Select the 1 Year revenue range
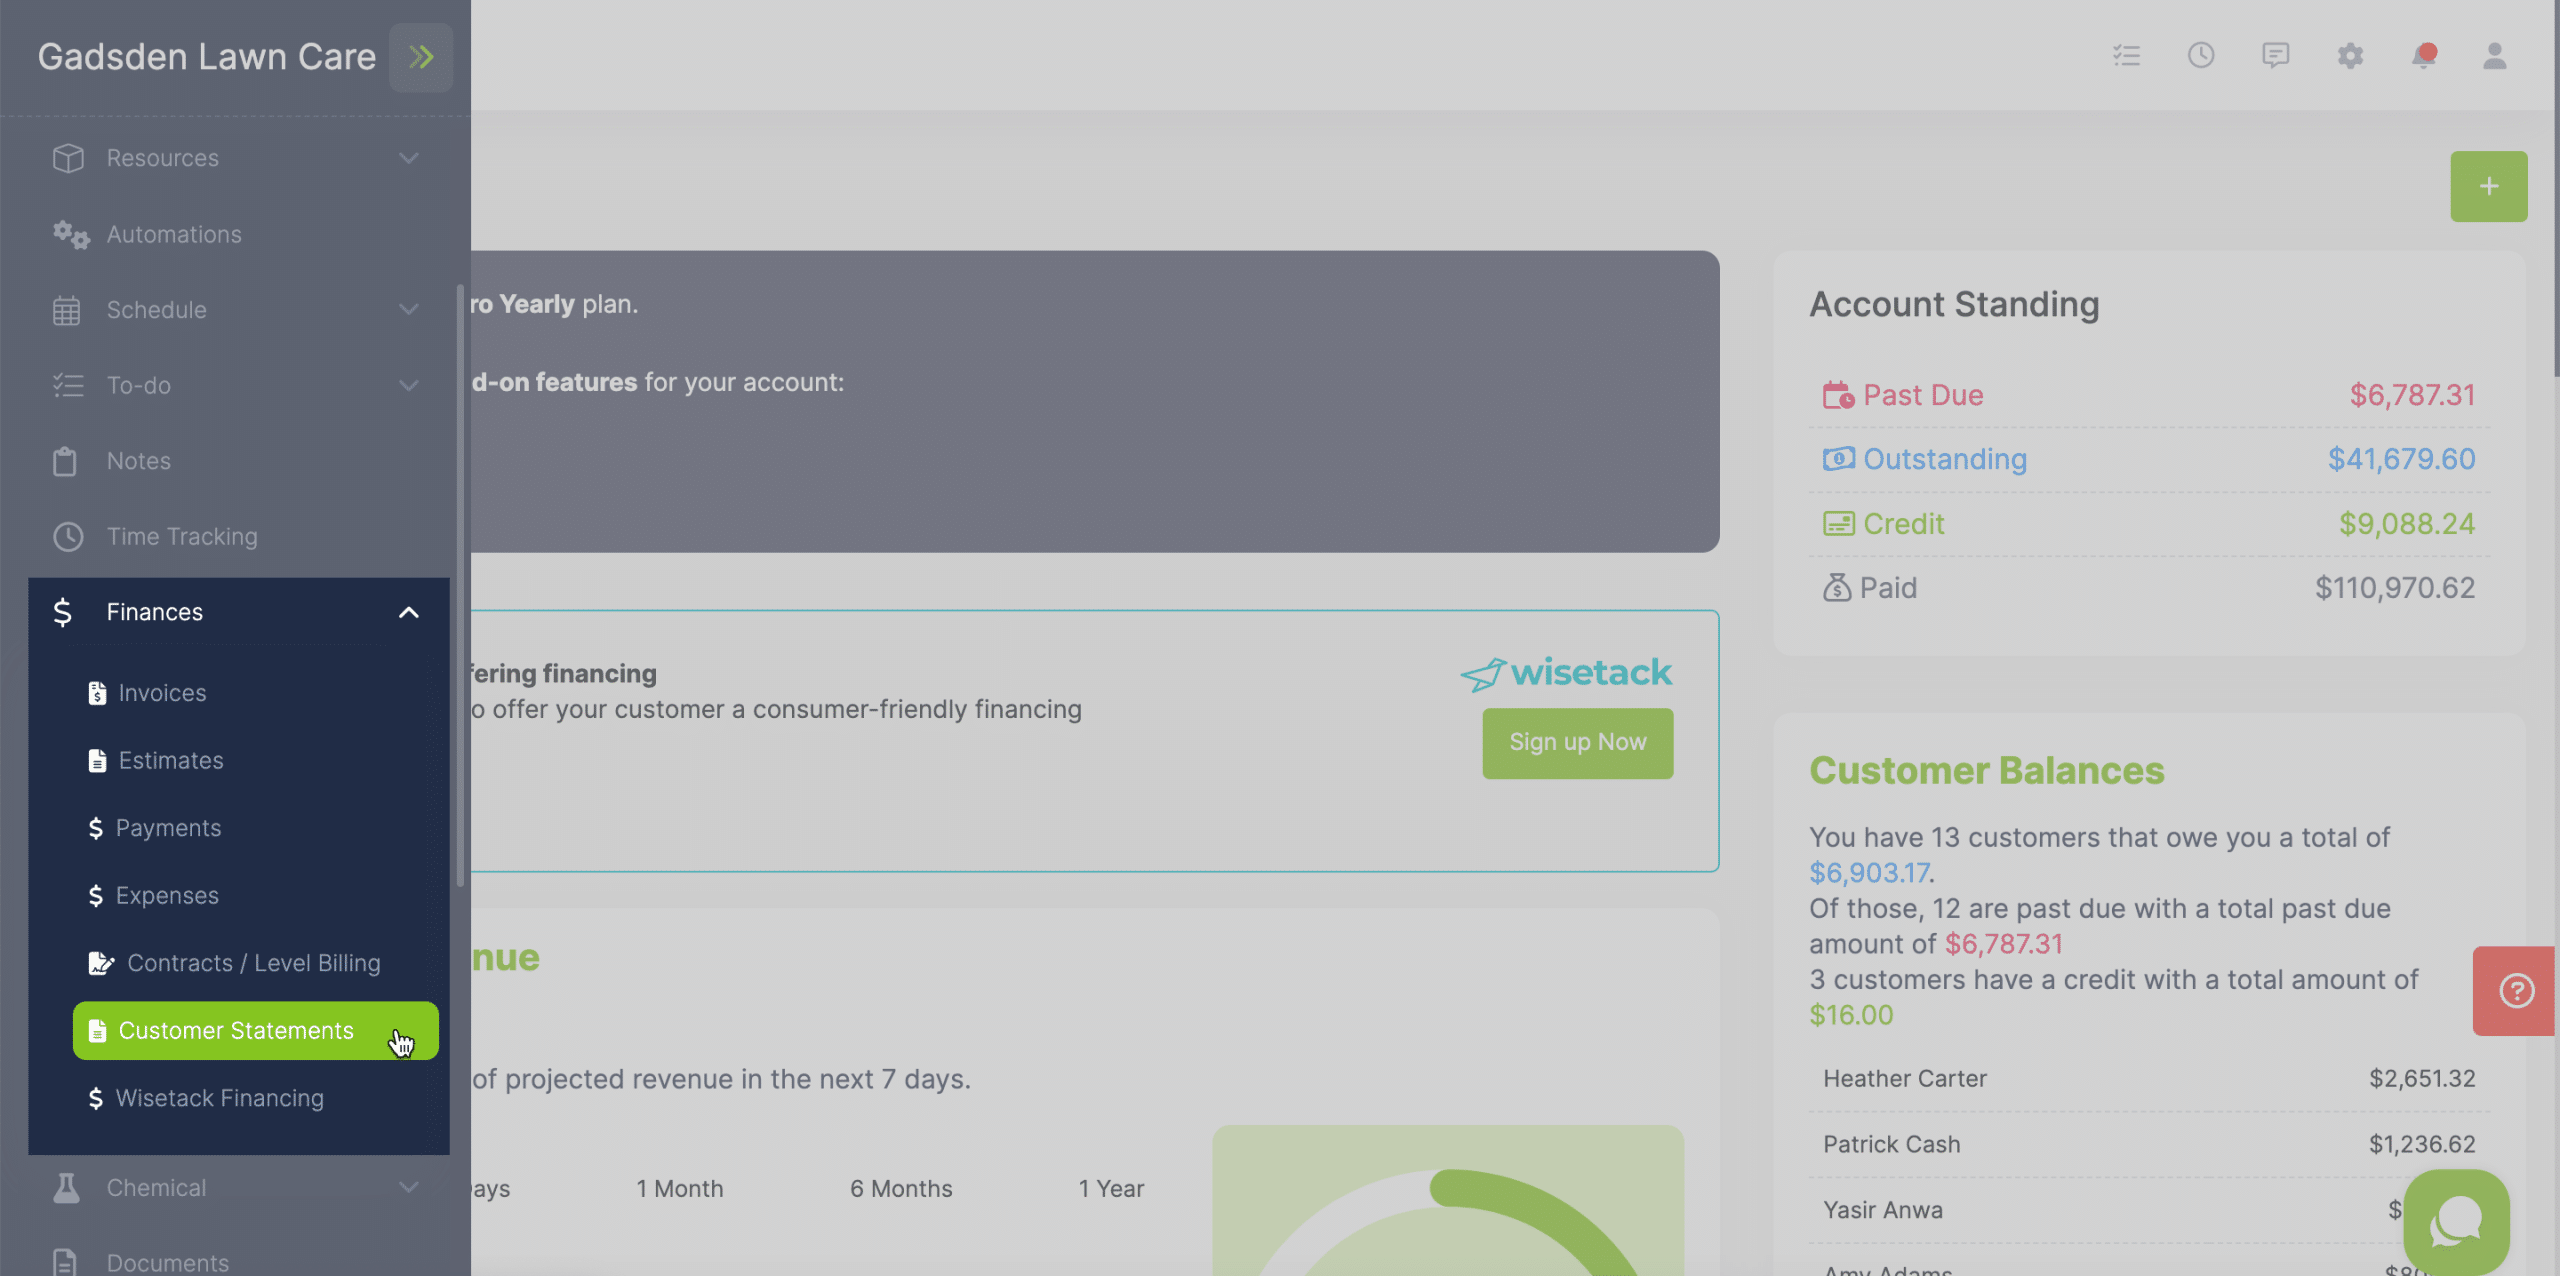This screenshot has width=2560, height=1276. click(x=1111, y=1189)
